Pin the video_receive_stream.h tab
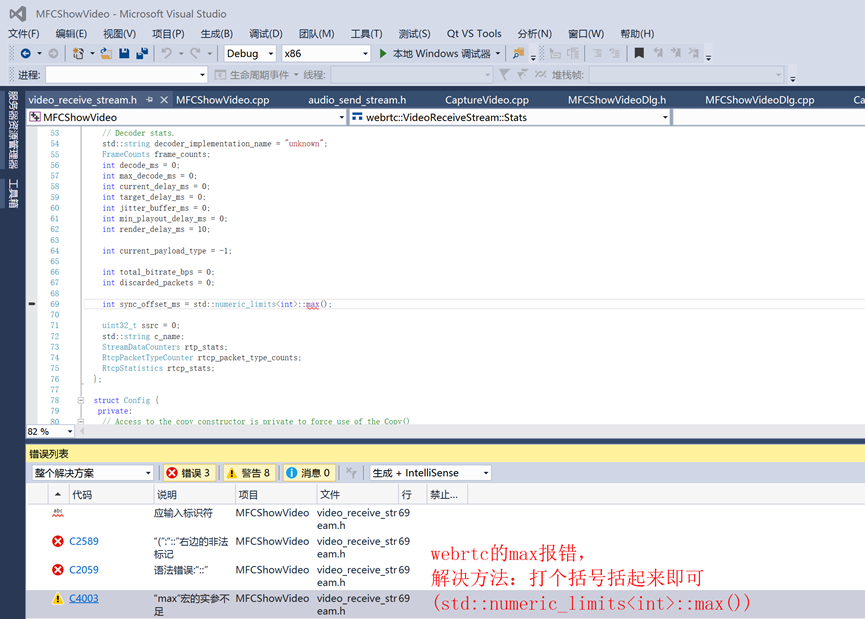 coord(149,100)
